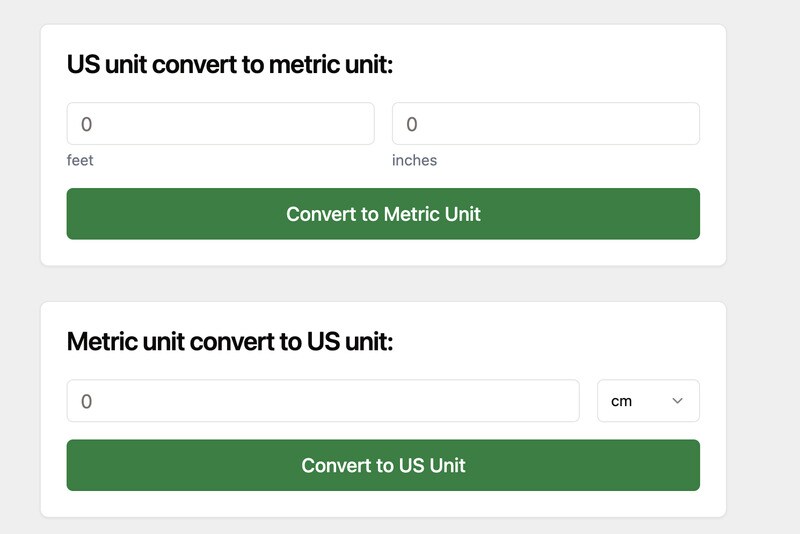The height and width of the screenshot is (534, 800).
Task: Click the 0 placeholder in the metric box
Action: (86, 401)
